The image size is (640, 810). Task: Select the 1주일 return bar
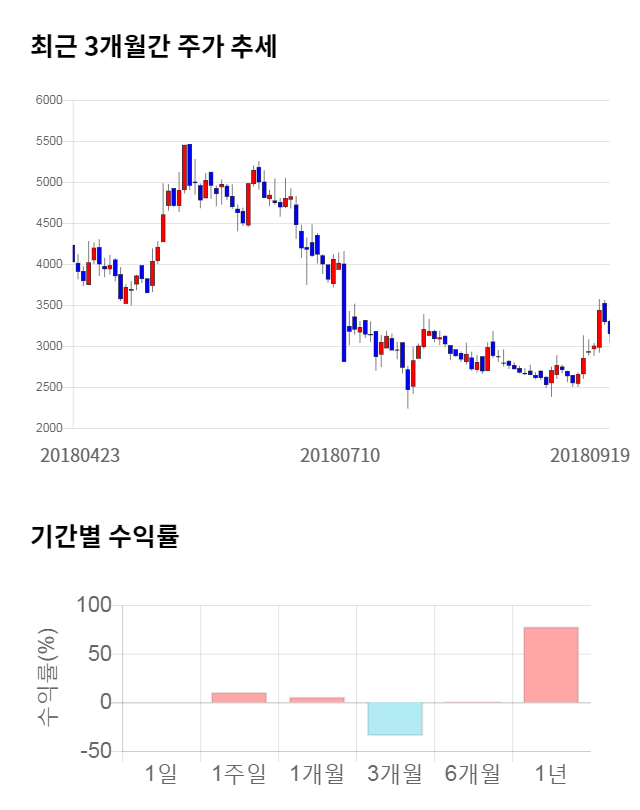[x=239, y=697]
